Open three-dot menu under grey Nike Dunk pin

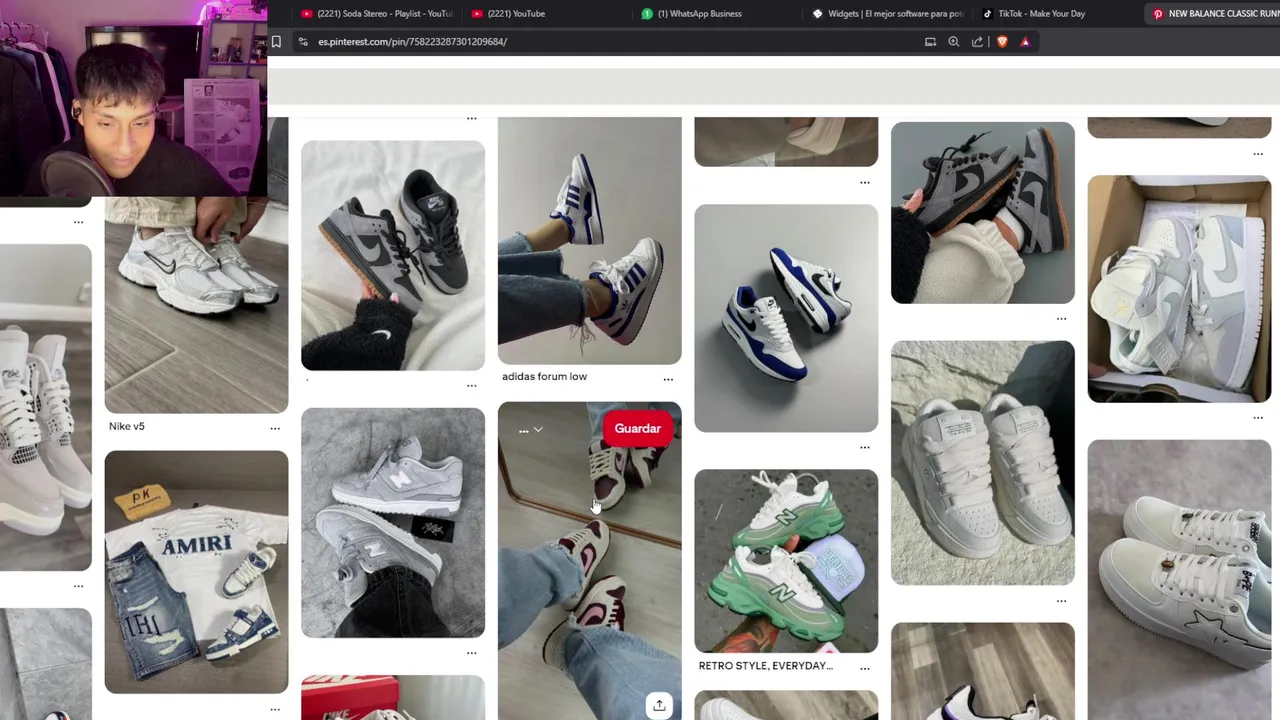click(x=471, y=385)
